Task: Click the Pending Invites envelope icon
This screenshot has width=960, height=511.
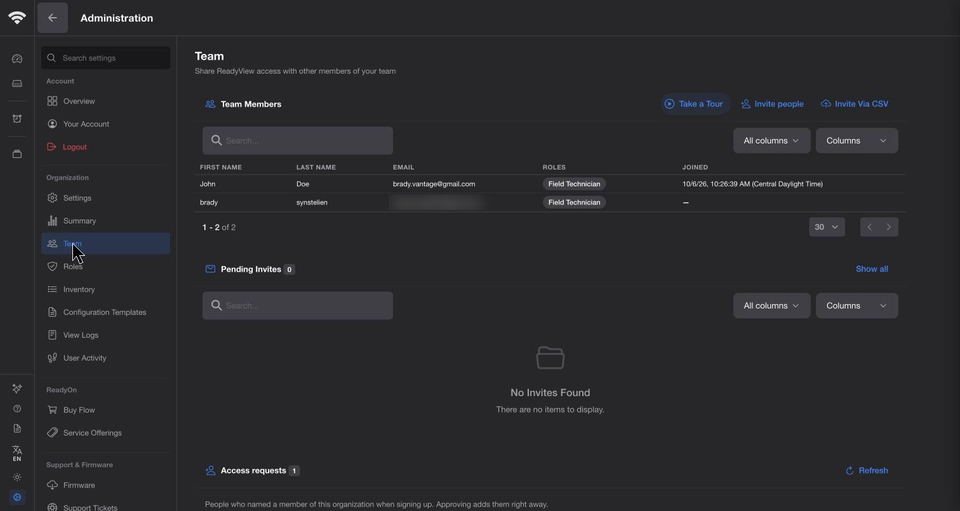Action: pos(210,269)
